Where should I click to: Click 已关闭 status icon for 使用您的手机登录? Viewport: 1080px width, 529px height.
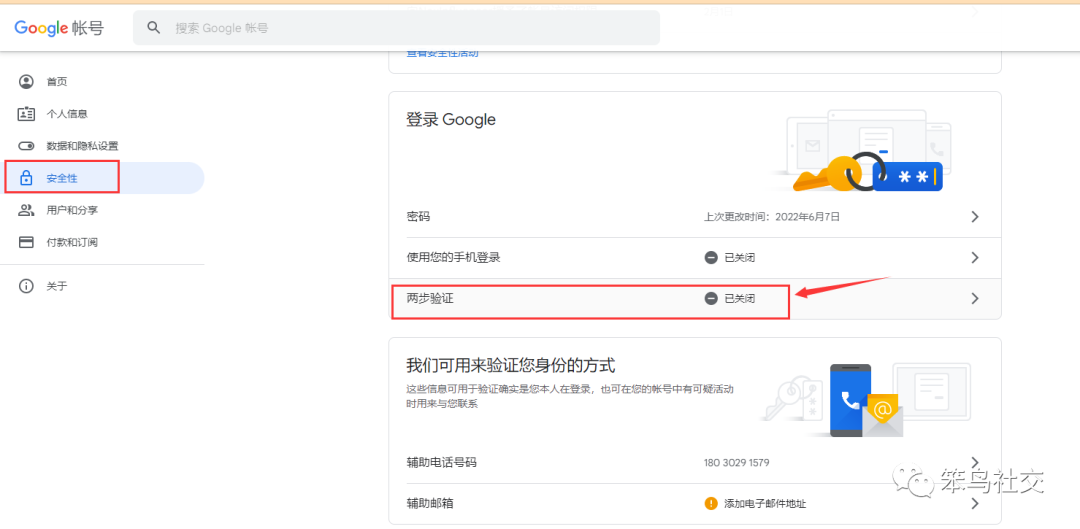(x=711, y=258)
